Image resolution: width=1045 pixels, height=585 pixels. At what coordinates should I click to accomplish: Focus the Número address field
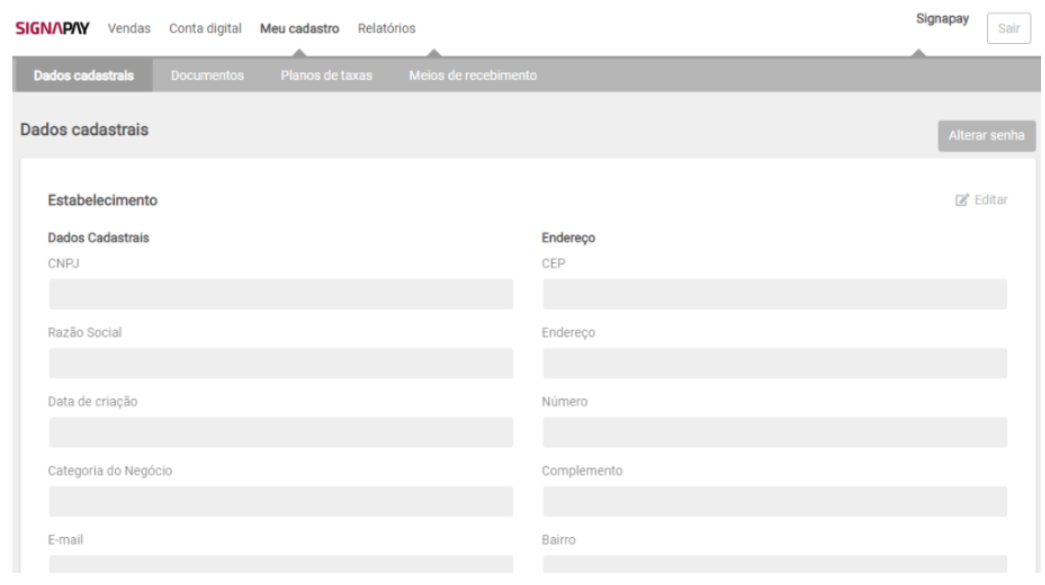click(x=774, y=432)
